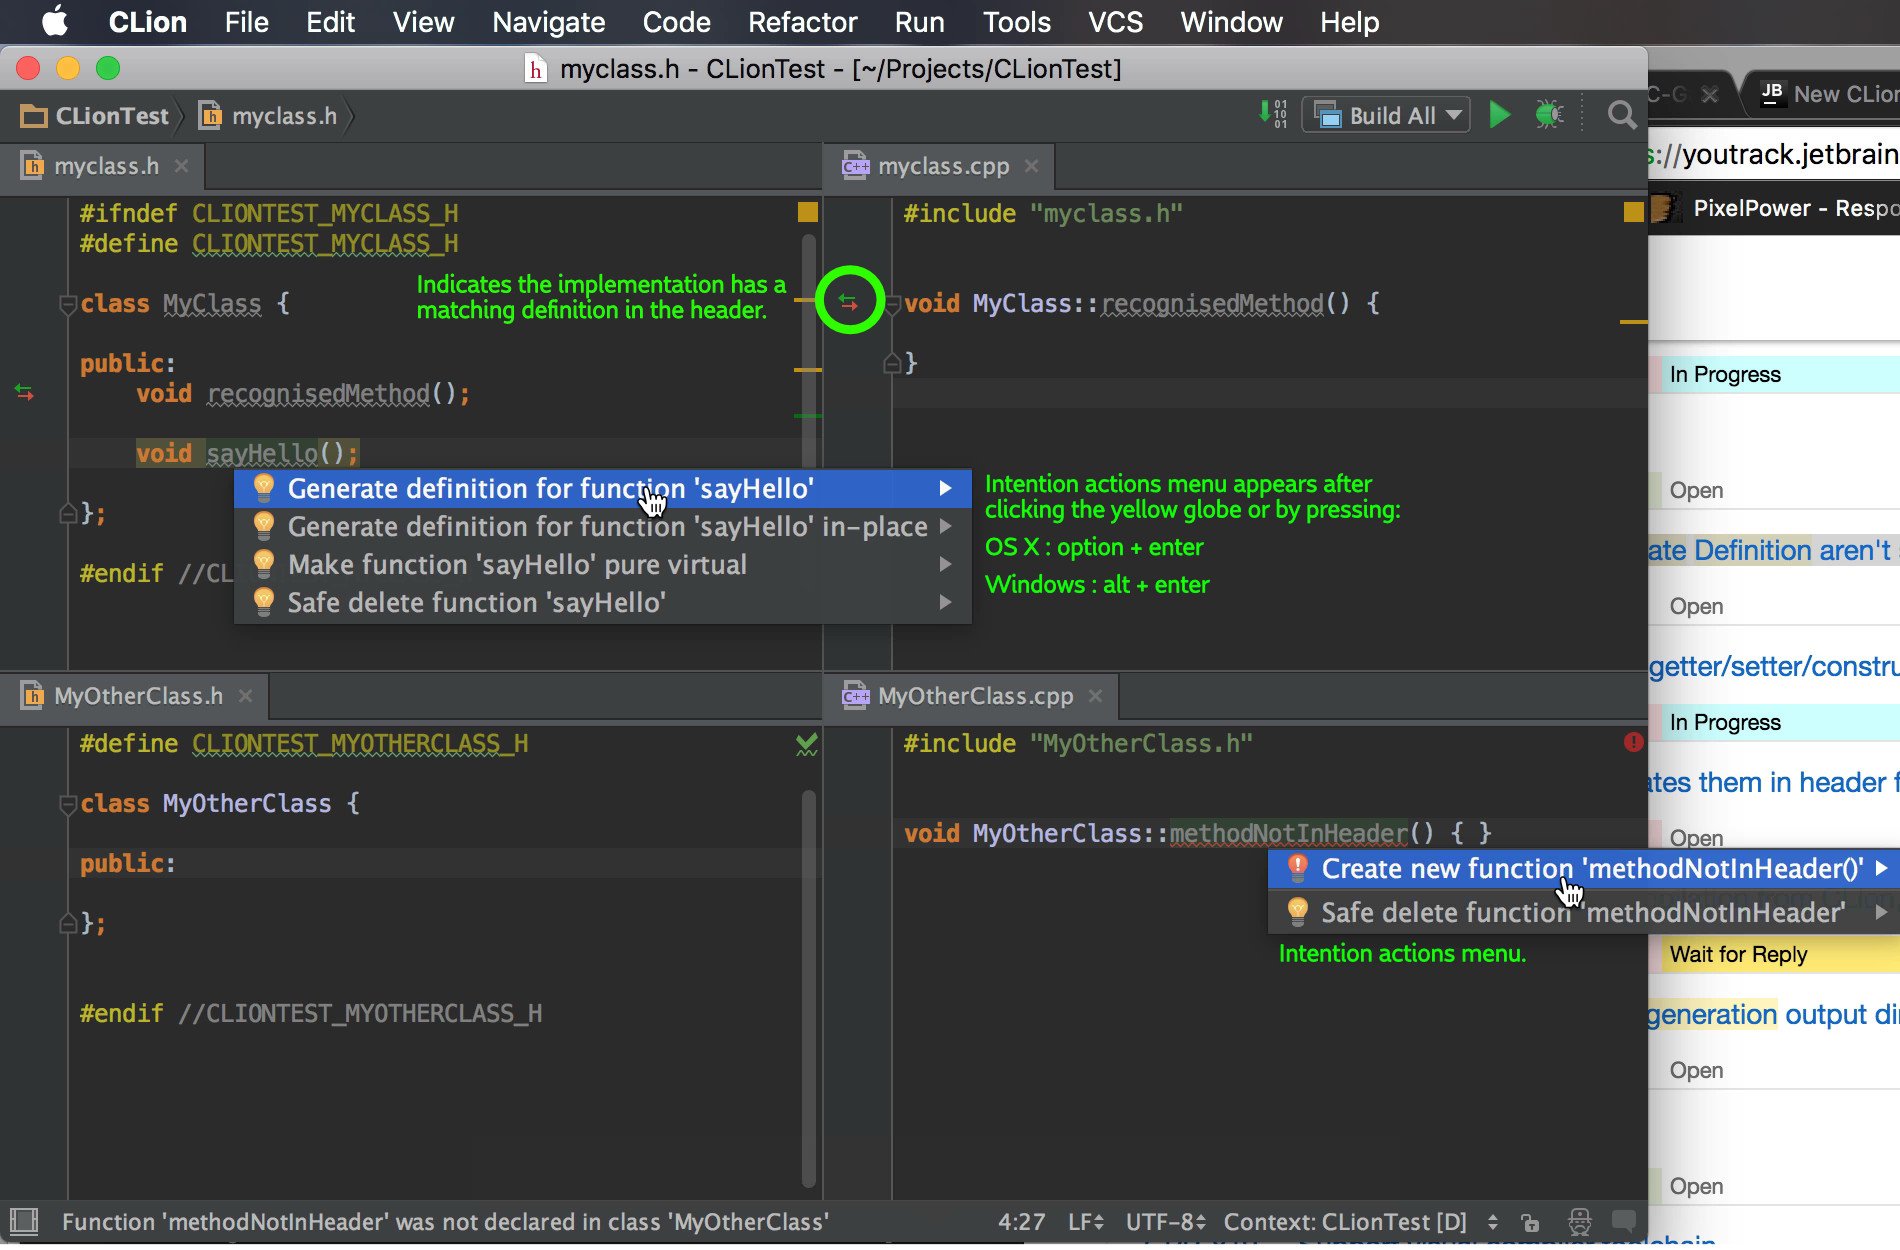Click the yellow warning square in myclass.h

tap(807, 212)
